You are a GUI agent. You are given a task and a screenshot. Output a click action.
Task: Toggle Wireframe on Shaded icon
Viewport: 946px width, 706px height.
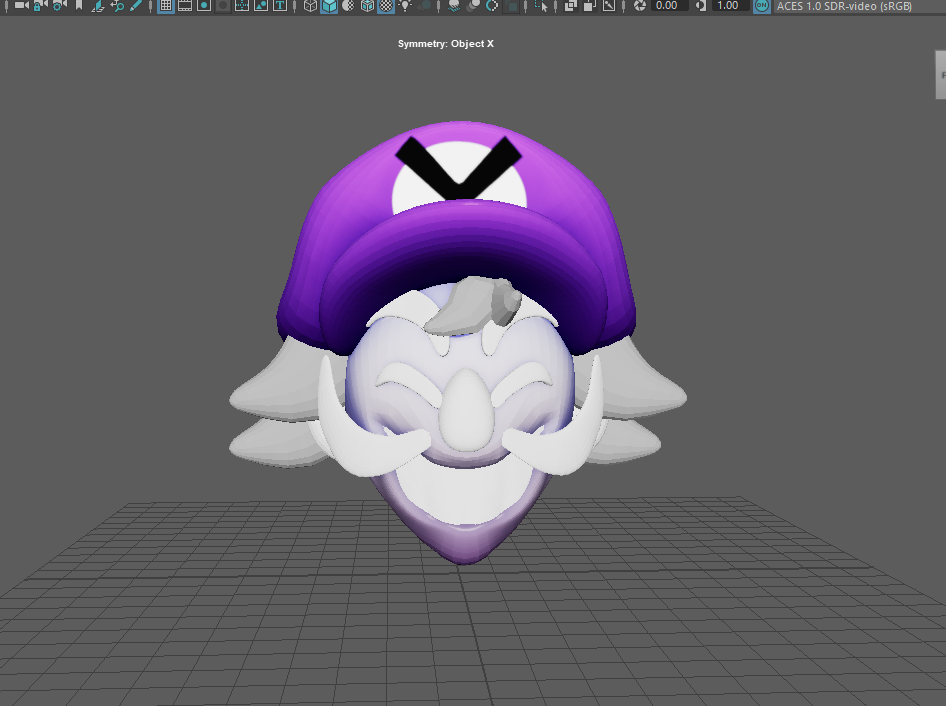coord(367,5)
